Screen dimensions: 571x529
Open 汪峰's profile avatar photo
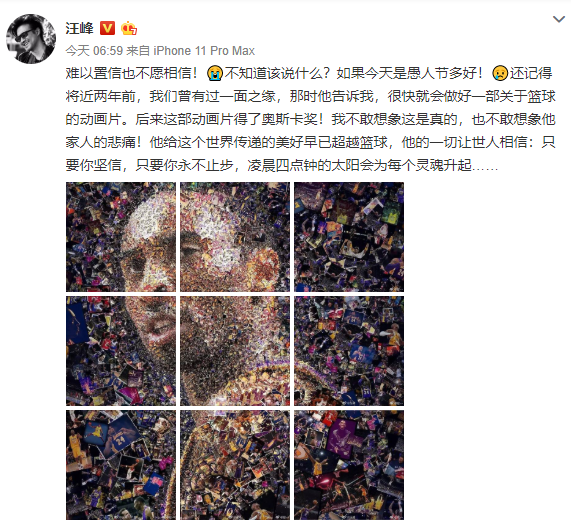pos(31,39)
